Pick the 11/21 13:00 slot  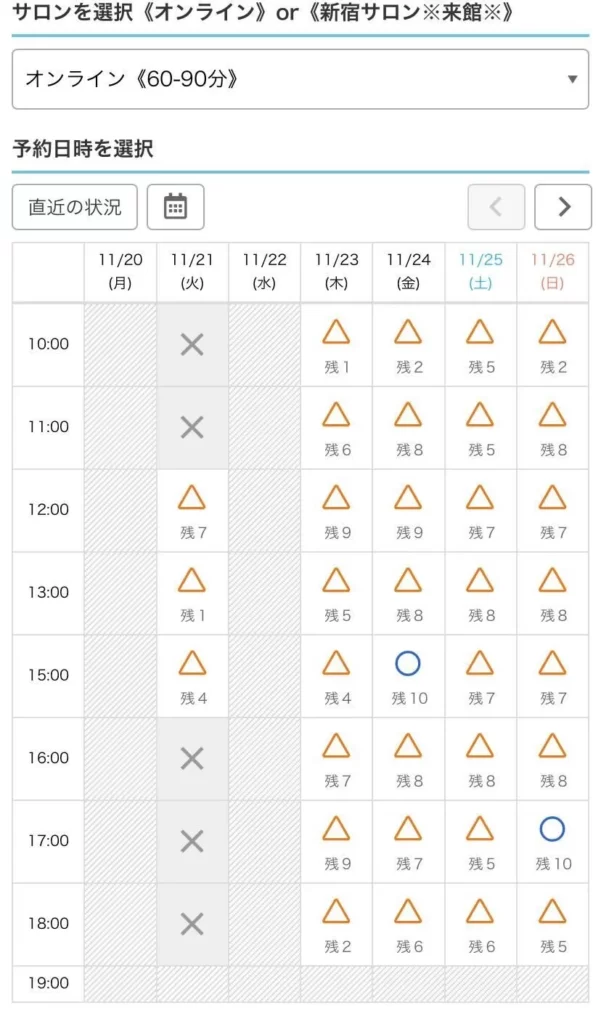192,592
